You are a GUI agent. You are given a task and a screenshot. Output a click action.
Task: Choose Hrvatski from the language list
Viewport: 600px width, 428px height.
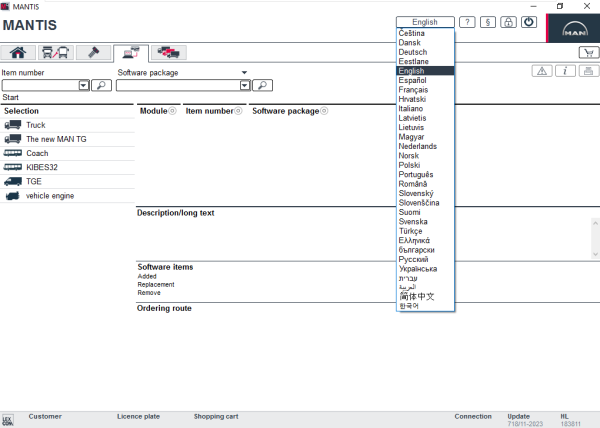(x=425, y=99)
